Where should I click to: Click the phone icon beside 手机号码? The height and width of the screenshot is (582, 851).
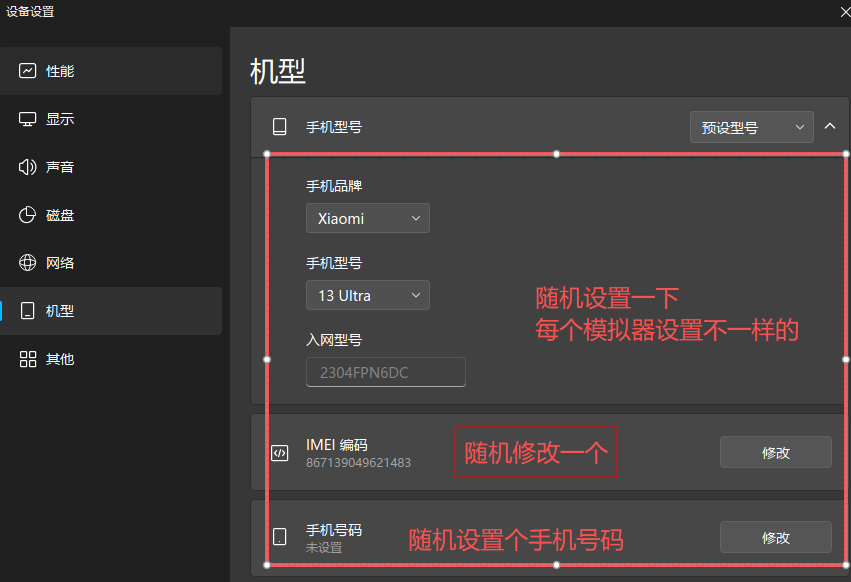(x=280, y=537)
